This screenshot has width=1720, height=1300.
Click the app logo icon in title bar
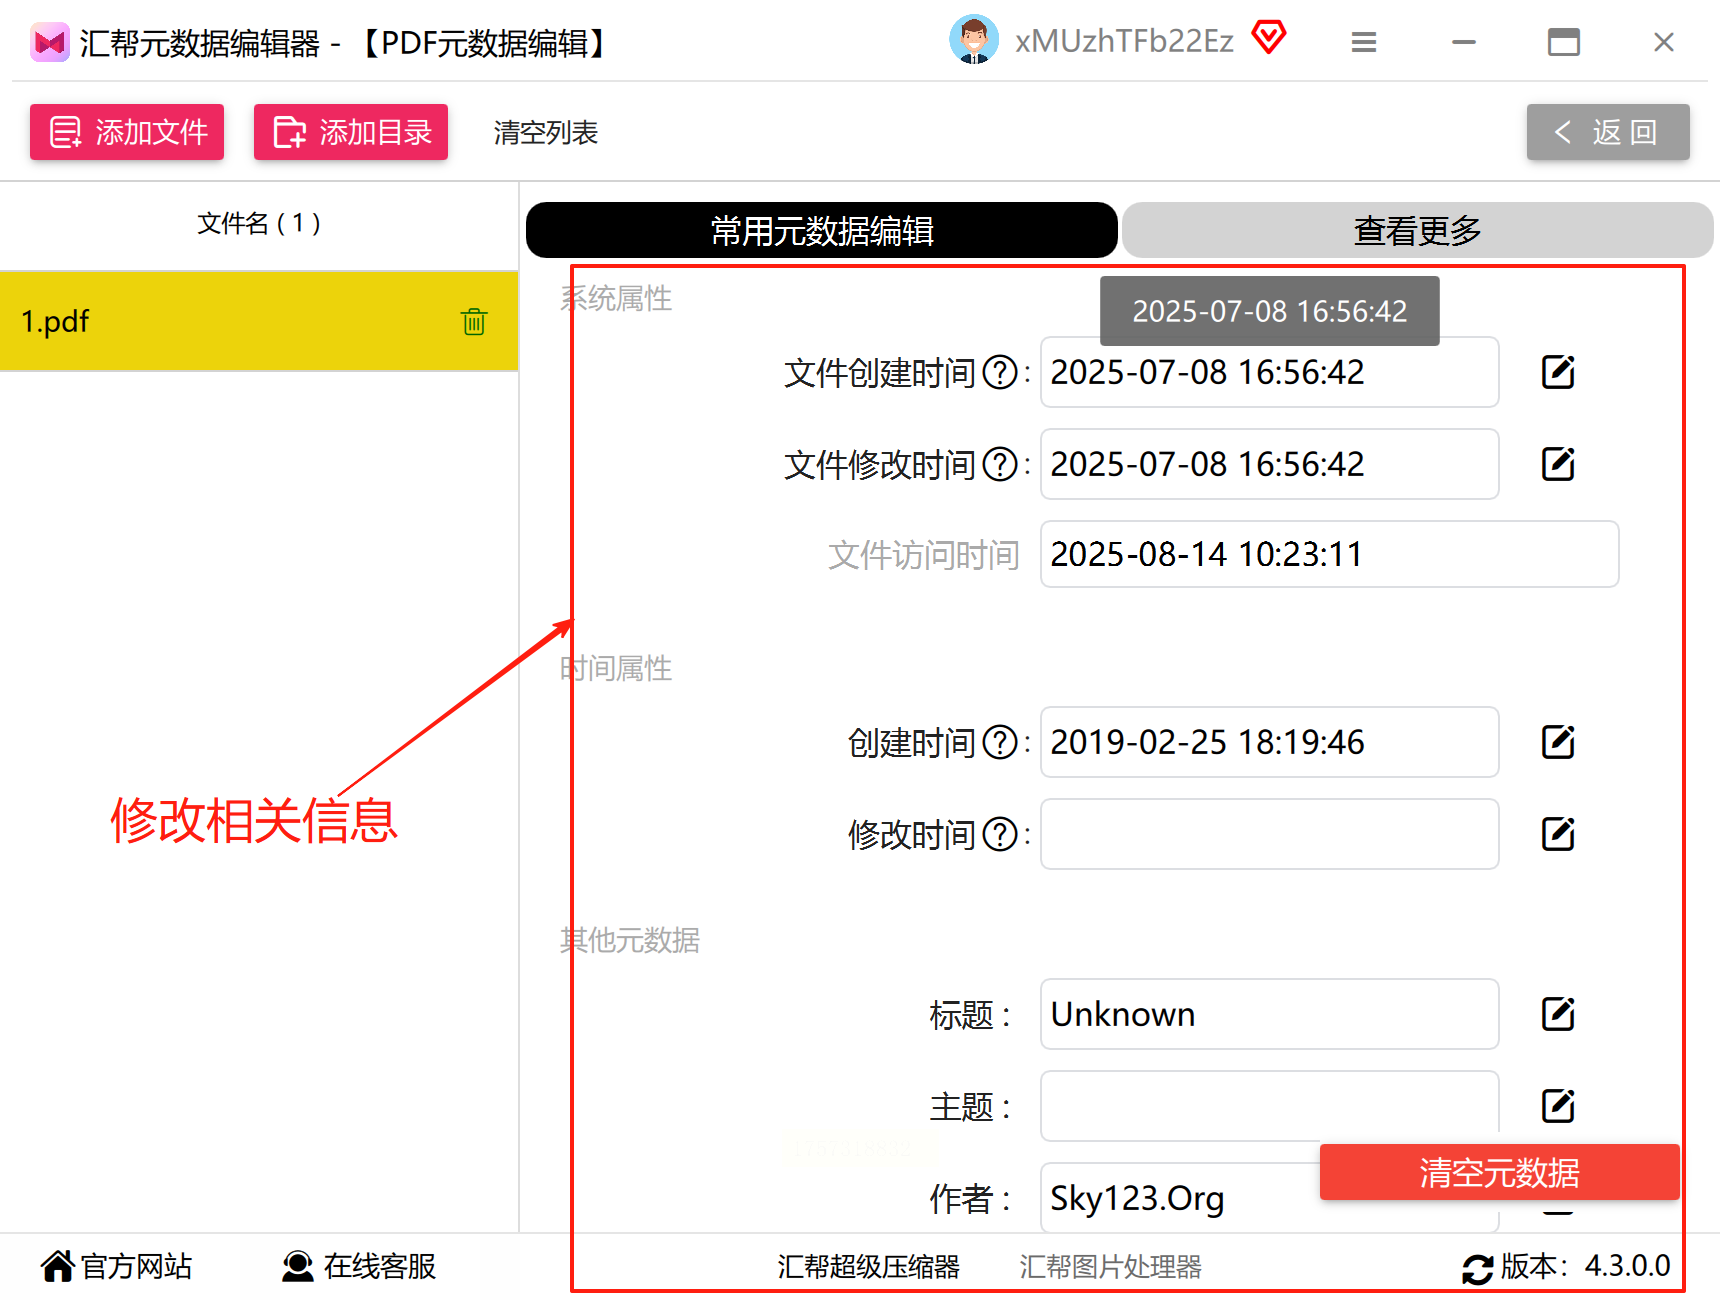[x=49, y=43]
